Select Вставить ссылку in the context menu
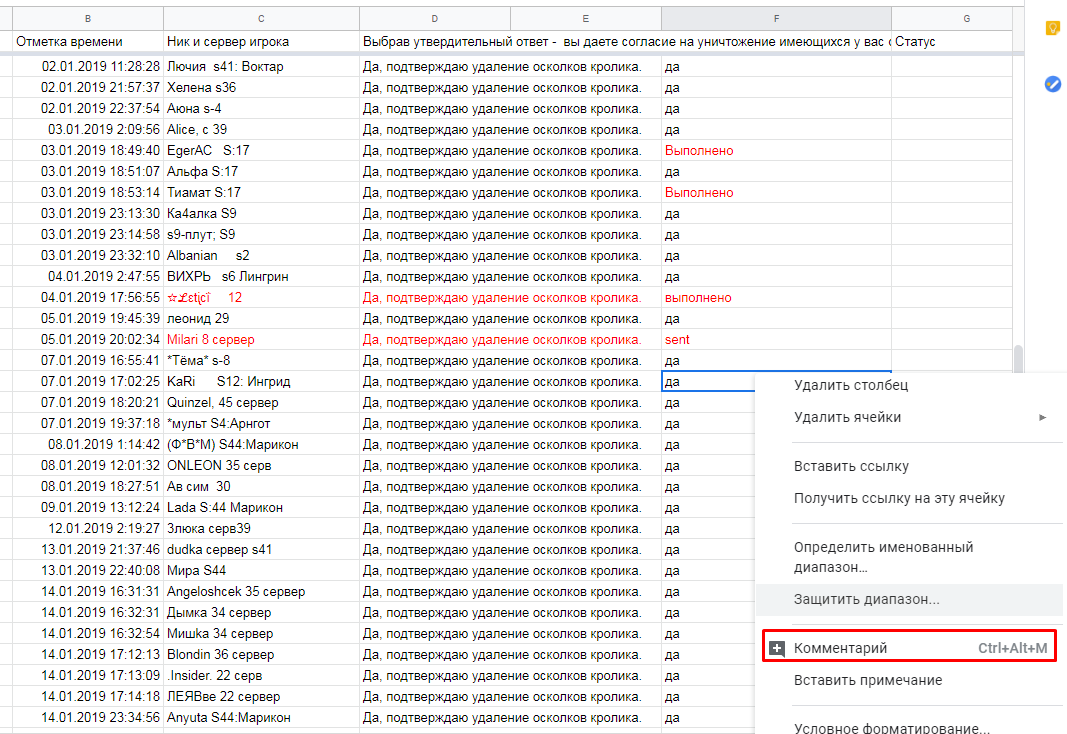Image resolution: width=1067 pixels, height=734 pixels. (851, 466)
